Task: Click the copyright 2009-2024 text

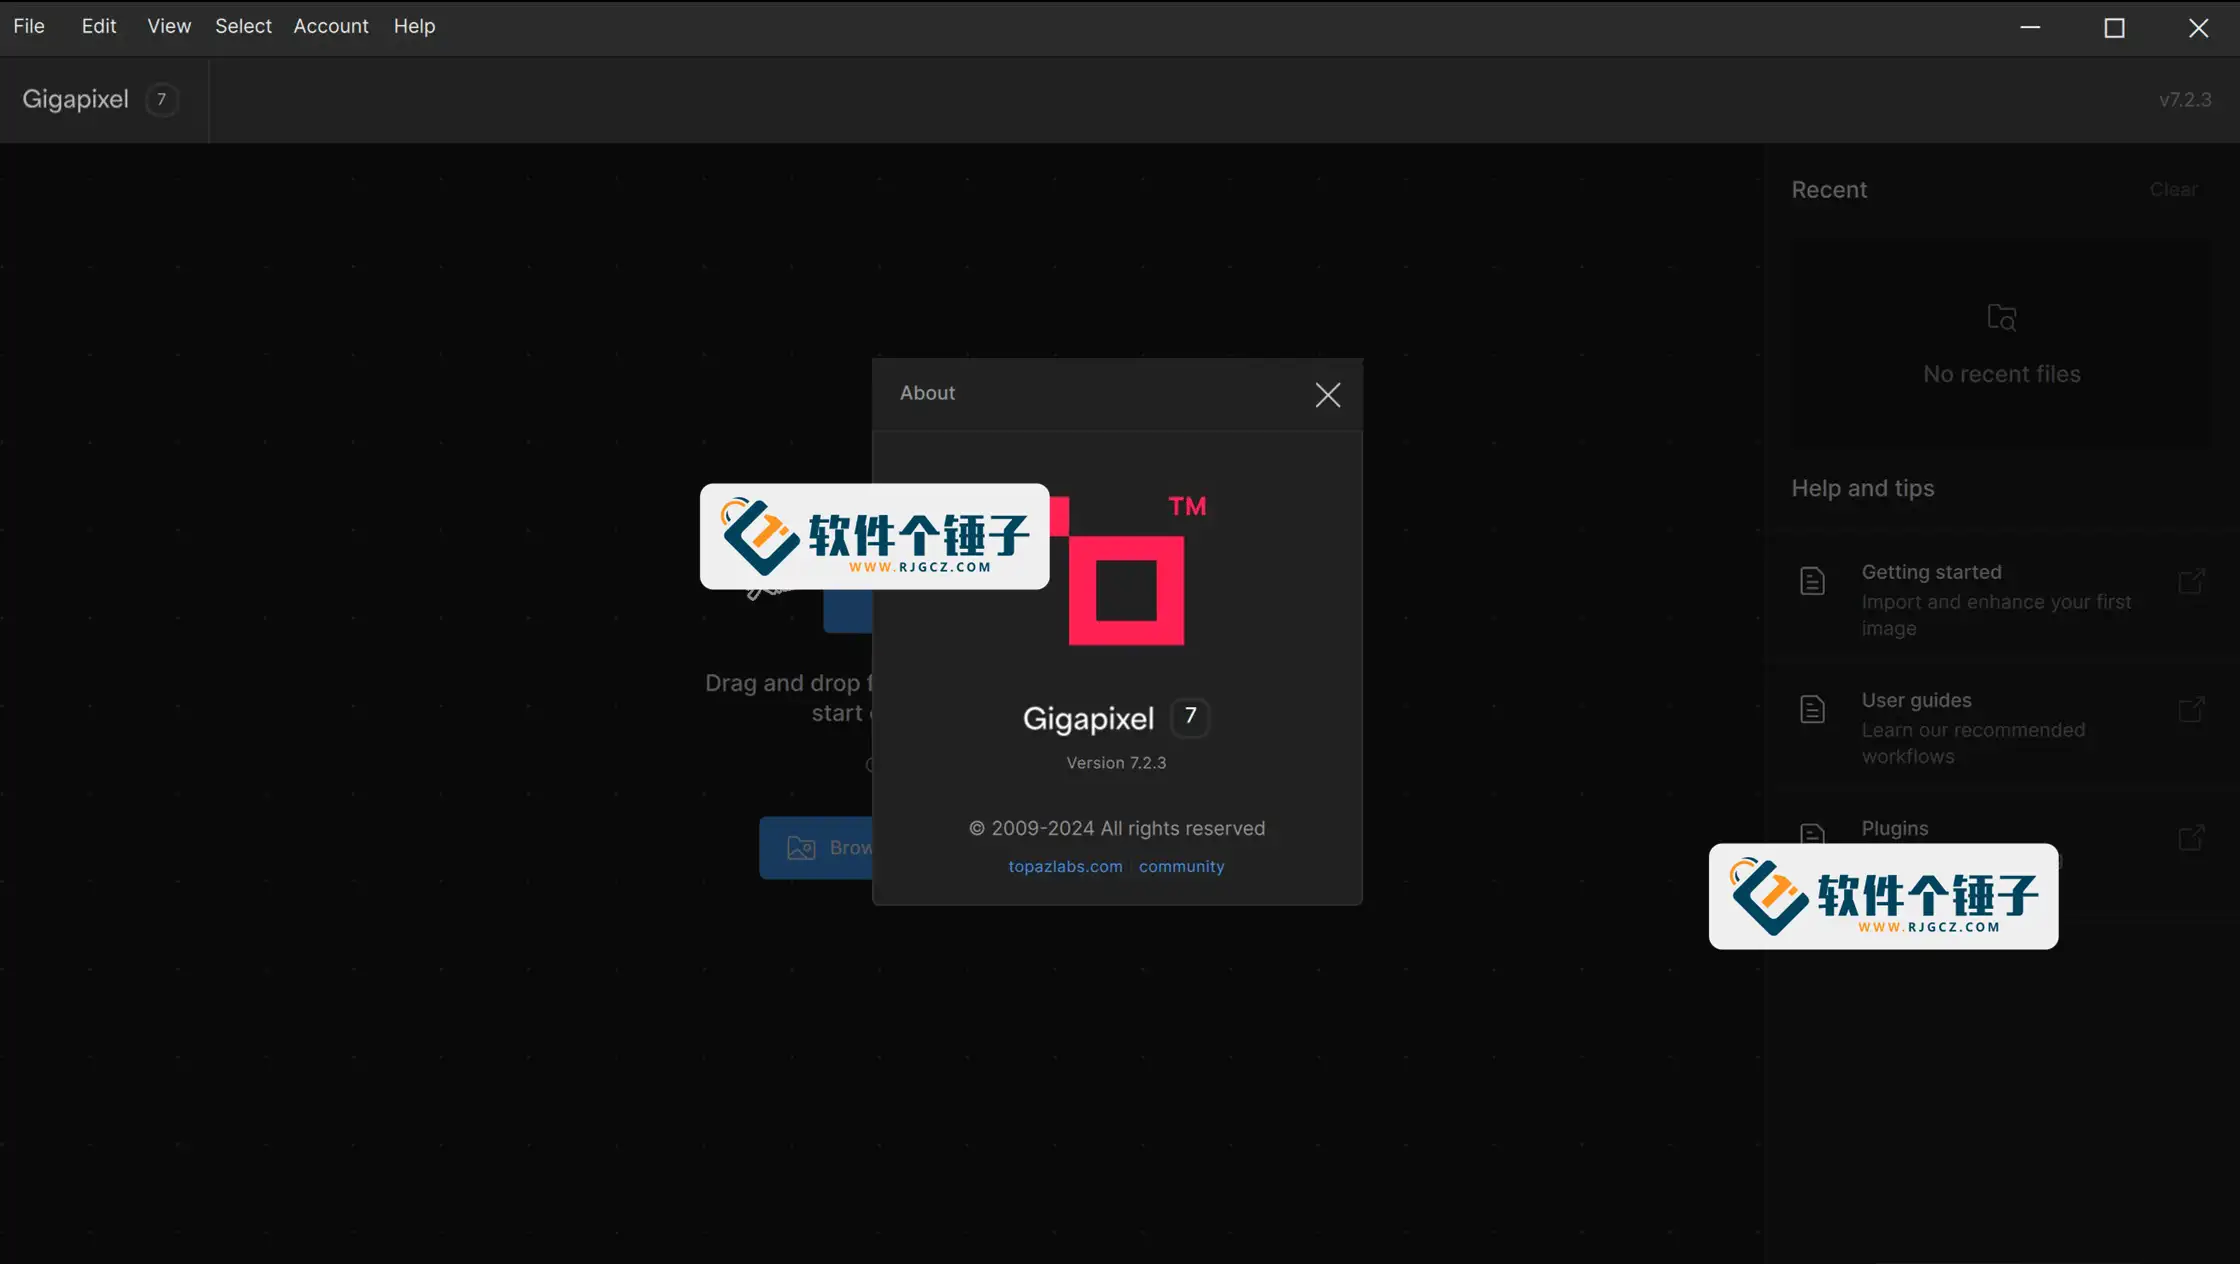Action: click(1117, 828)
